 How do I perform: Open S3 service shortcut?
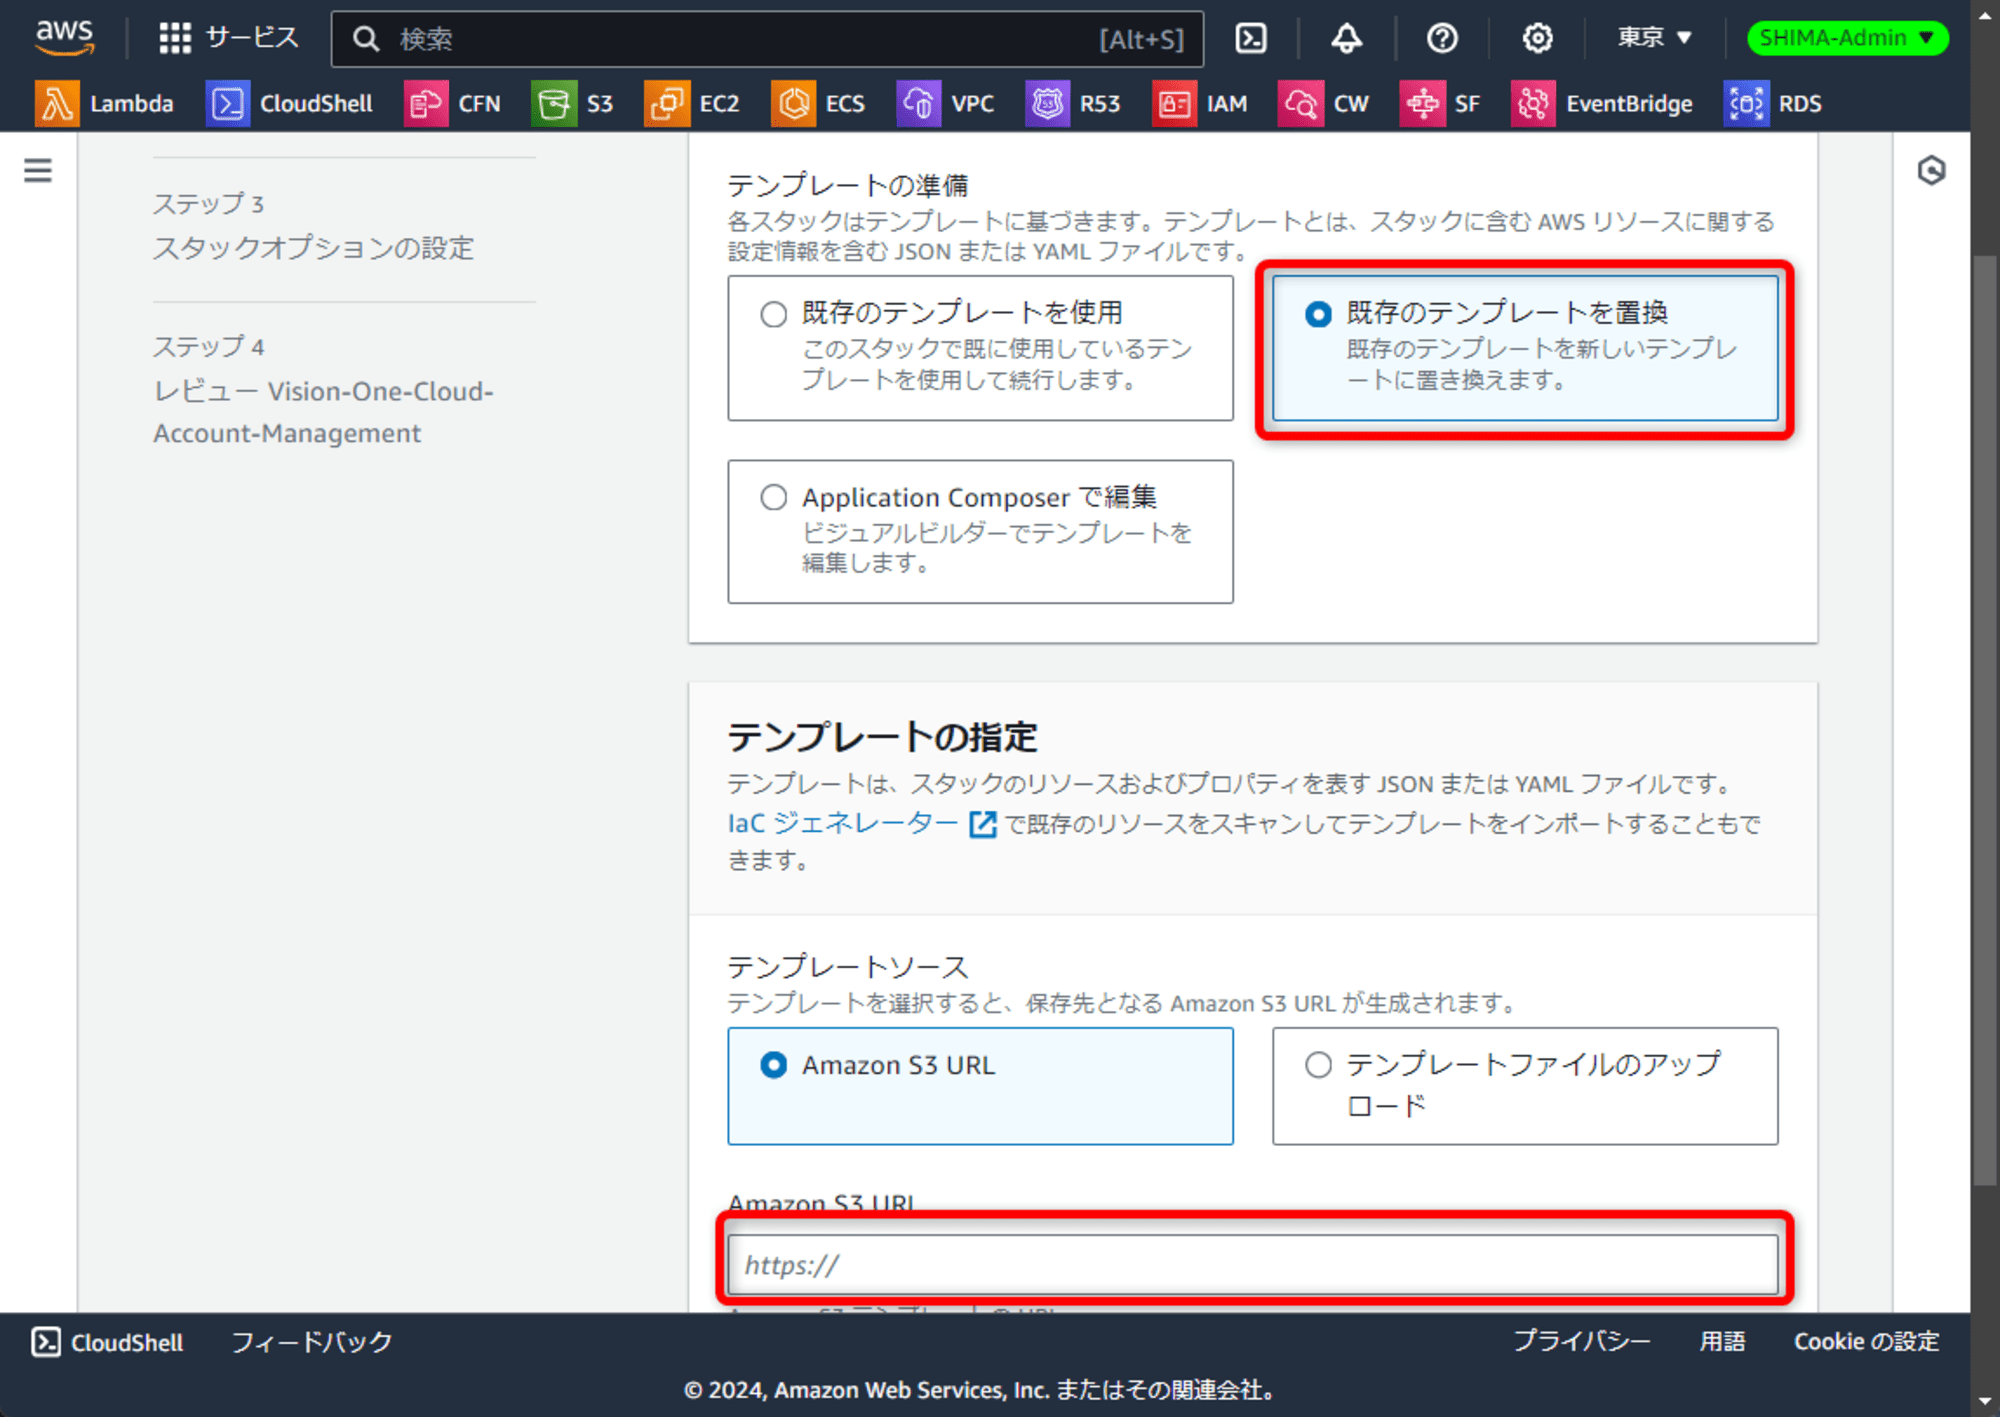click(x=573, y=103)
